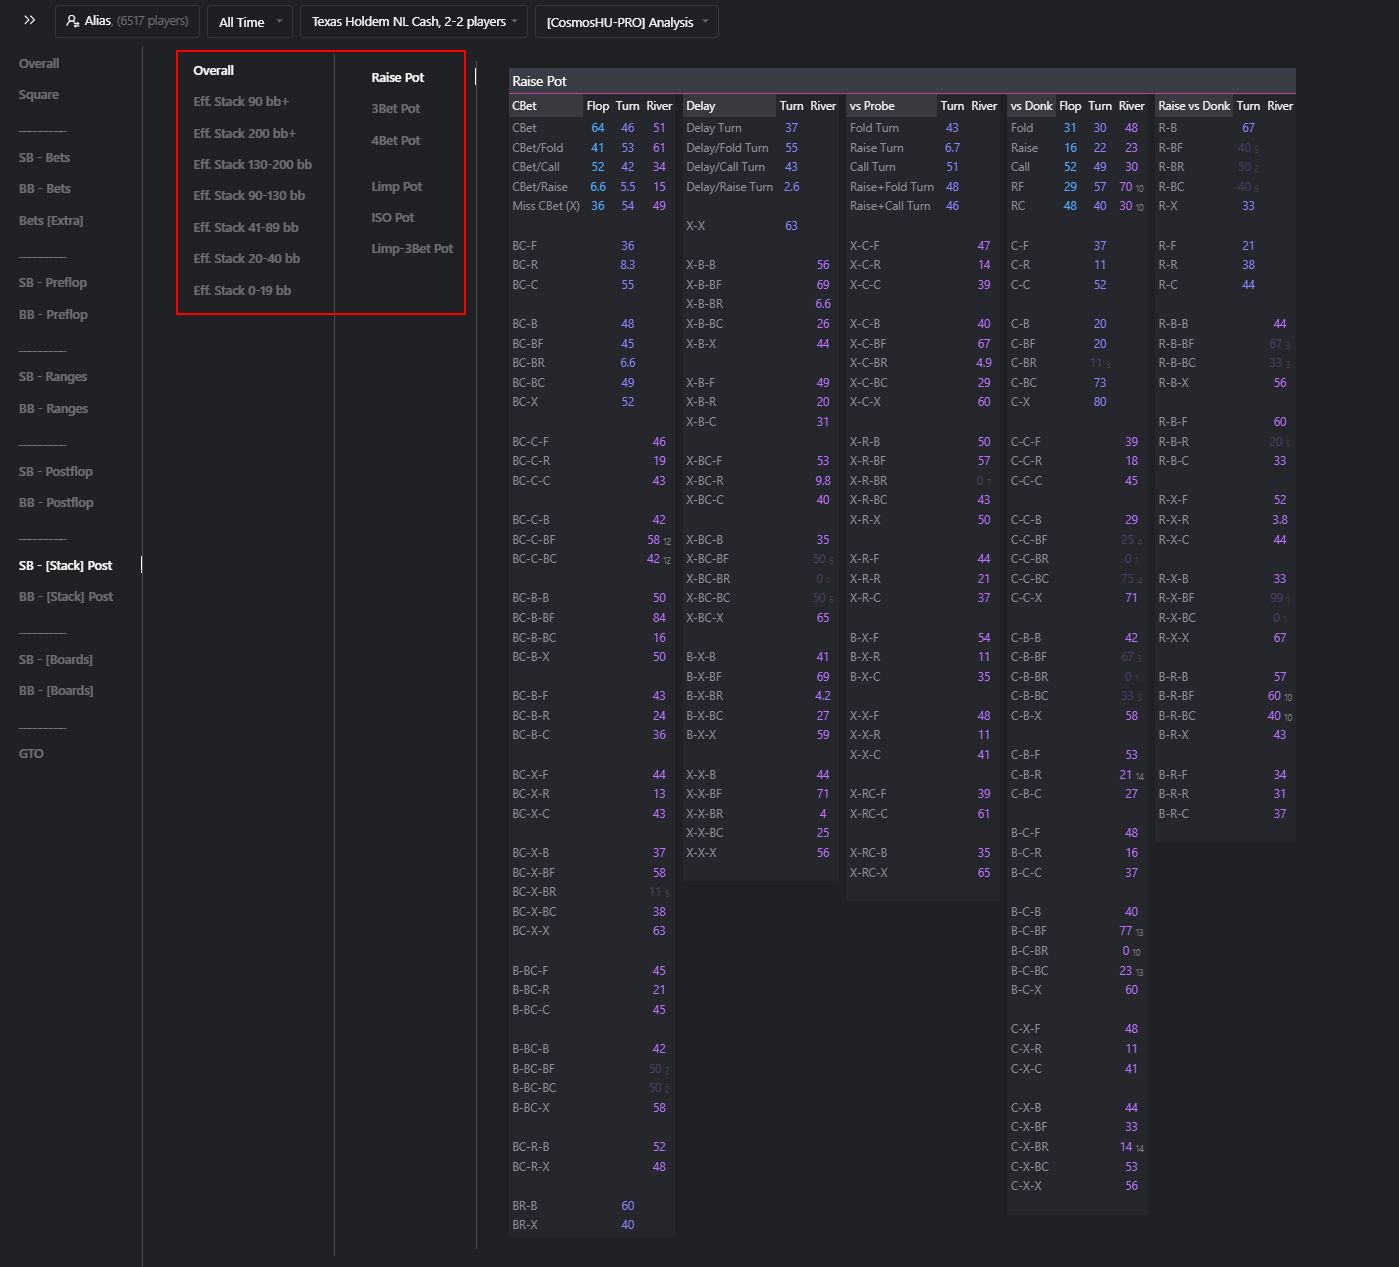Viewport: 1399px width, 1267px height.
Task: Click the vs Donk column header
Action: coord(1031,106)
